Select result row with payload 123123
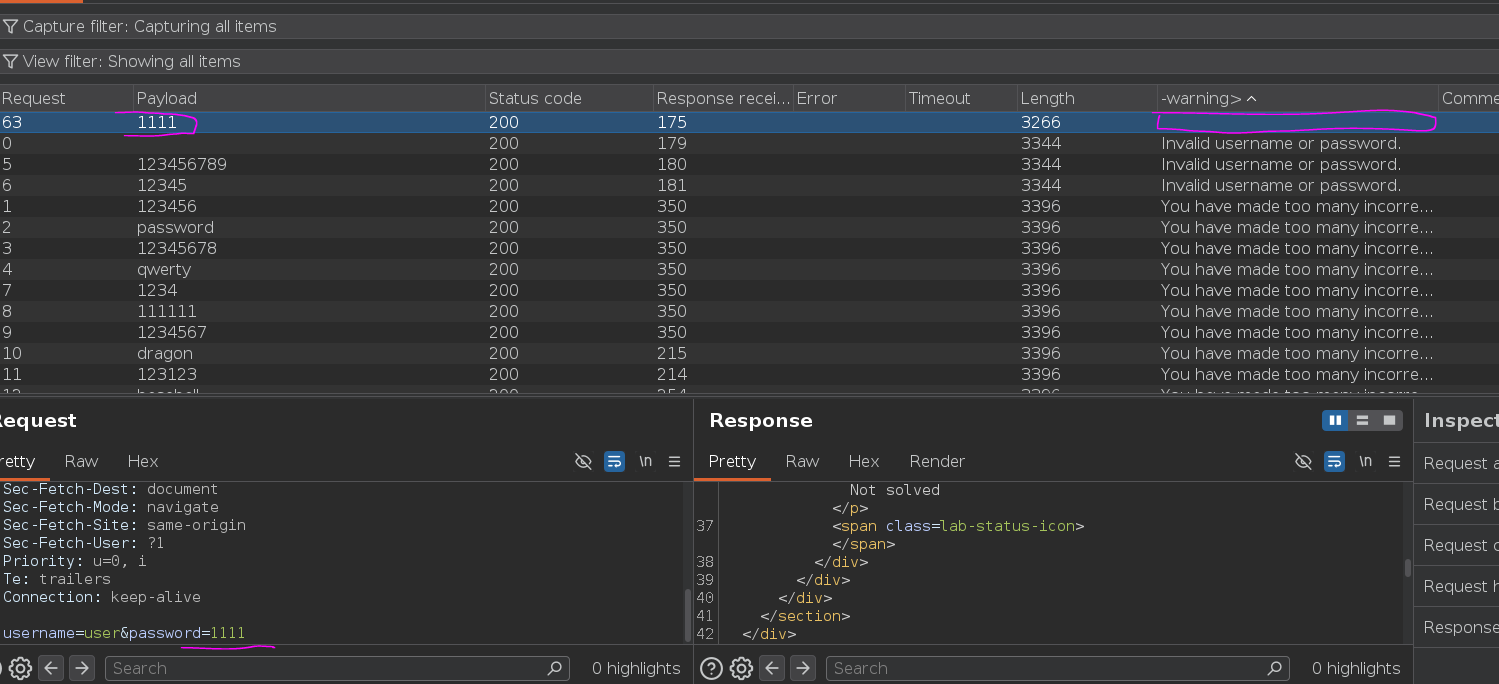Screen dimensions: 1499x684 749,374
